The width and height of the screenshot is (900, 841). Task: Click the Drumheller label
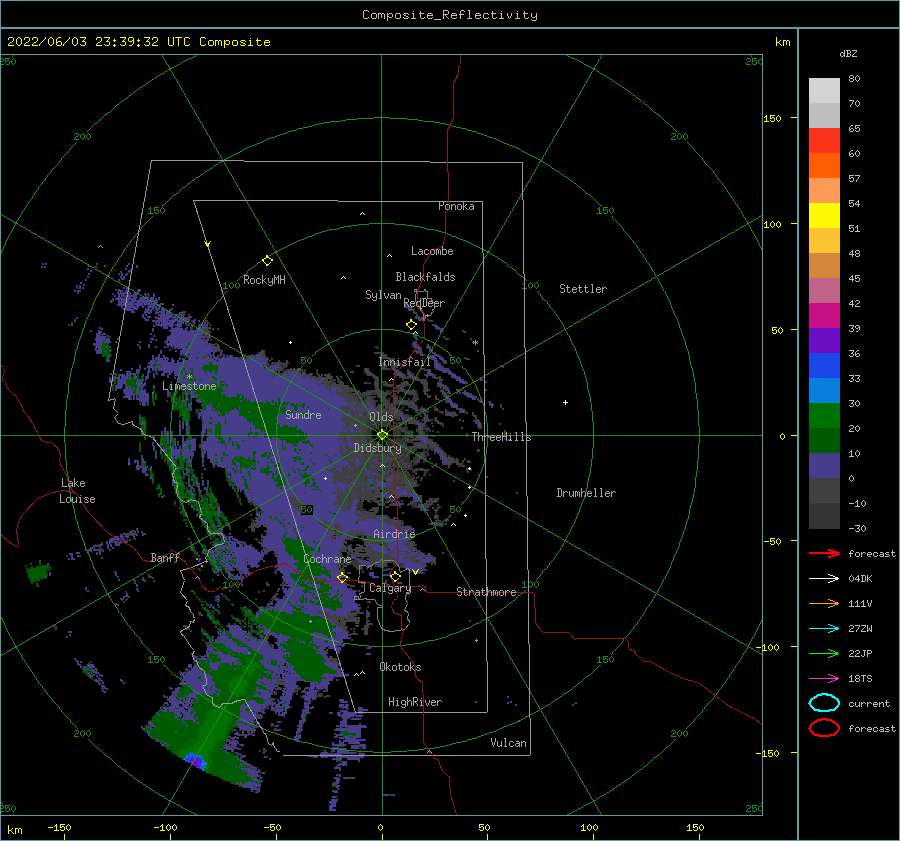point(585,493)
